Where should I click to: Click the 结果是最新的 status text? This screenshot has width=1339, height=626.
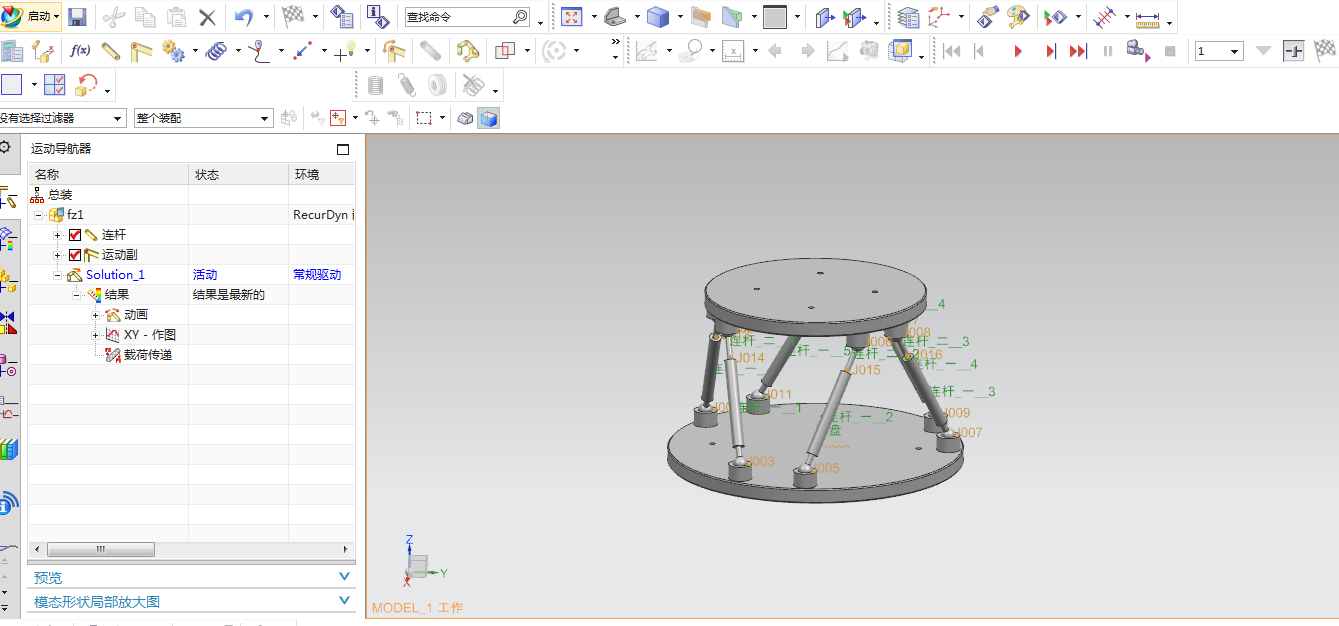pyautogui.click(x=229, y=295)
